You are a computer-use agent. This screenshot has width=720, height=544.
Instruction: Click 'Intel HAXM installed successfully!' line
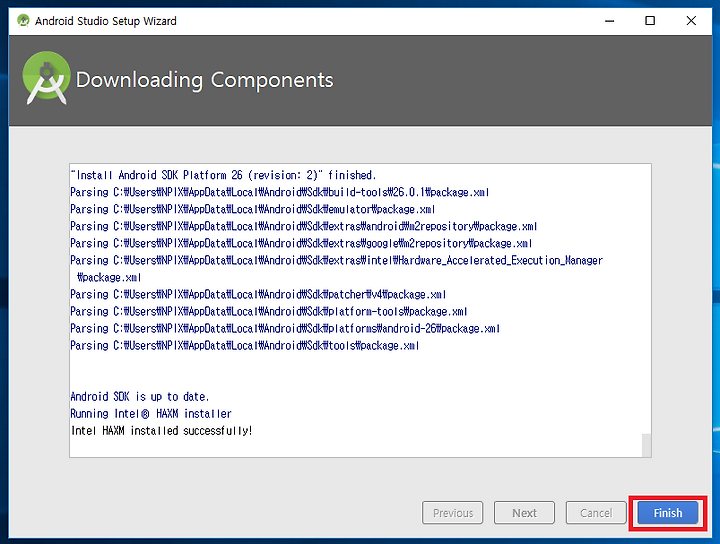pyautogui.click(x=161, y=430)
